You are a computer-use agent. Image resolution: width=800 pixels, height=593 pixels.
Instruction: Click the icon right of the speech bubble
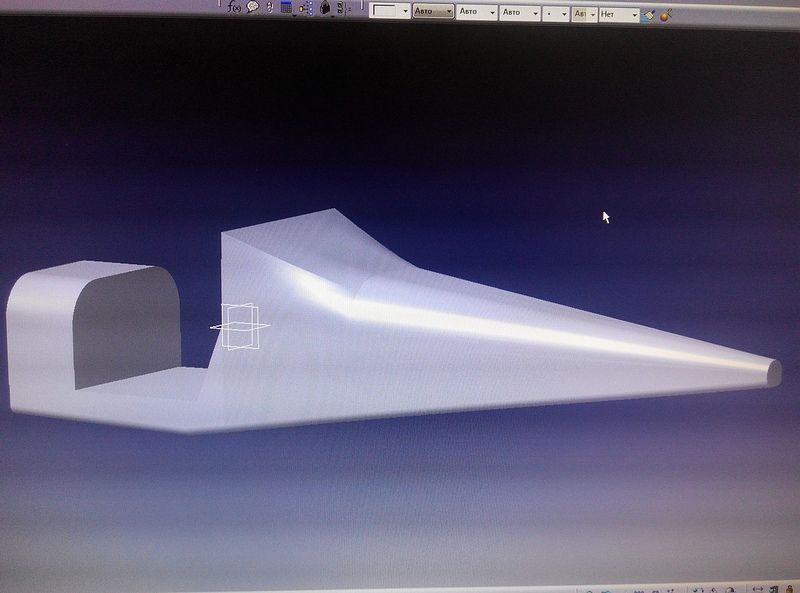click(269, 7)
